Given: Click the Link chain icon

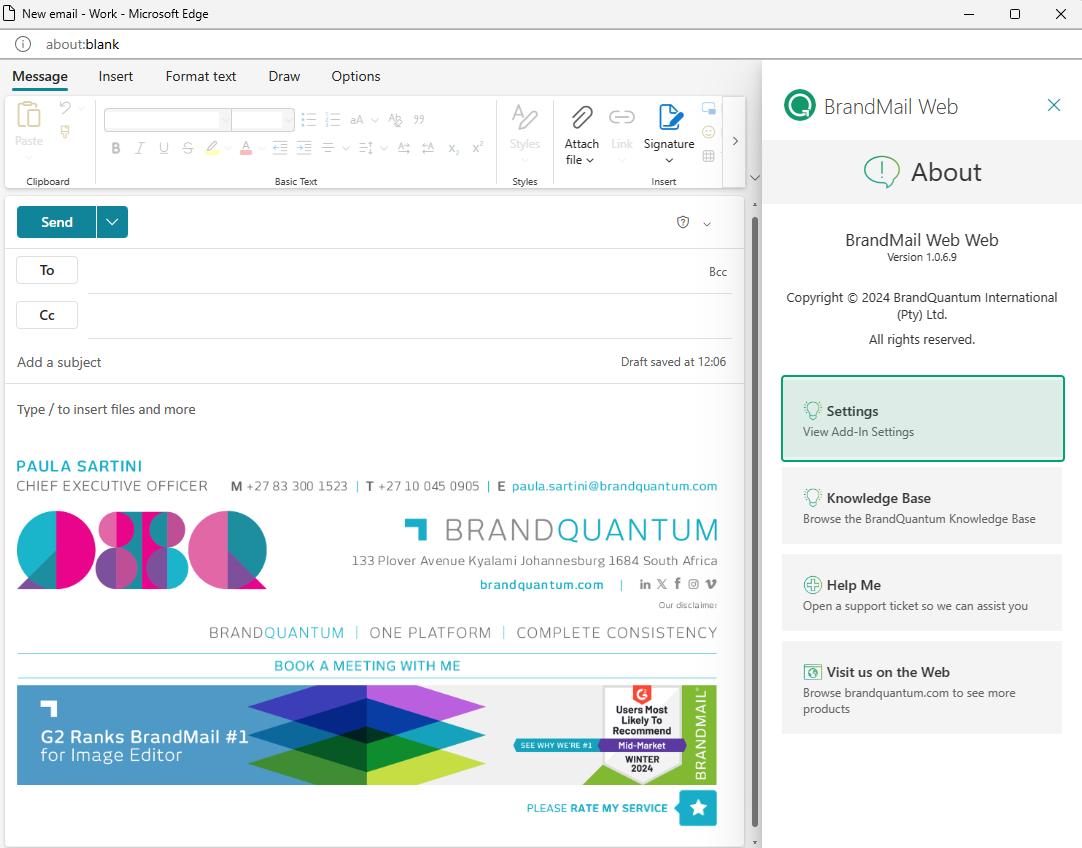Looking at the screenshot, I should pyautogui.click(x=622, y=117).
